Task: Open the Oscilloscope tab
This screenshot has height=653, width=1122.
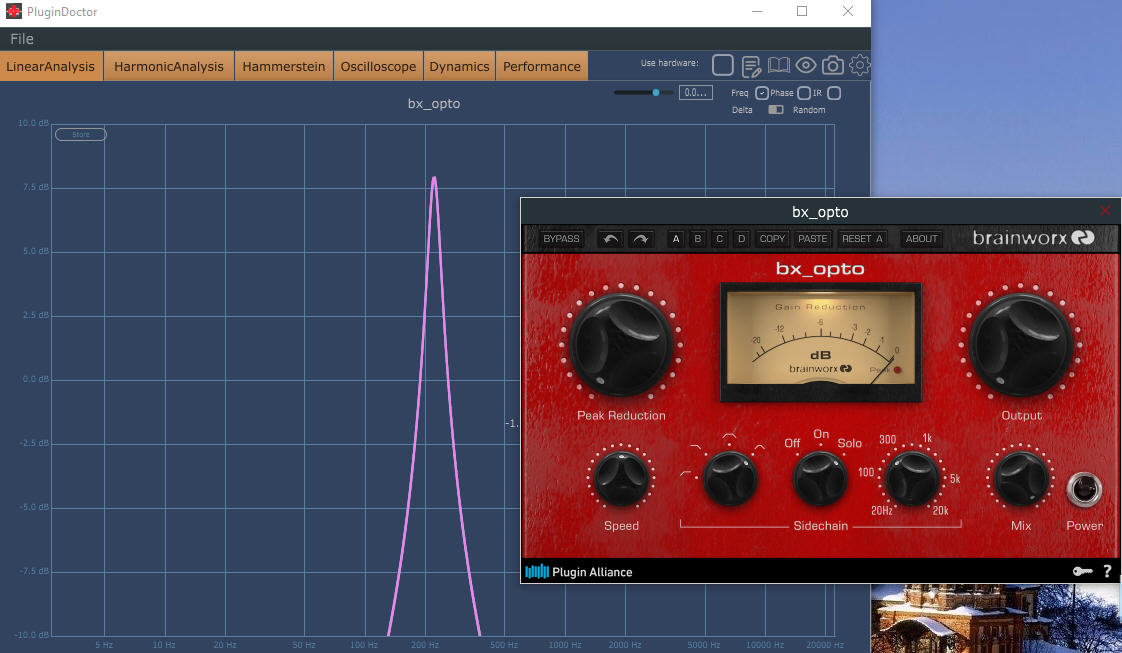Action: tap(379, 67)
